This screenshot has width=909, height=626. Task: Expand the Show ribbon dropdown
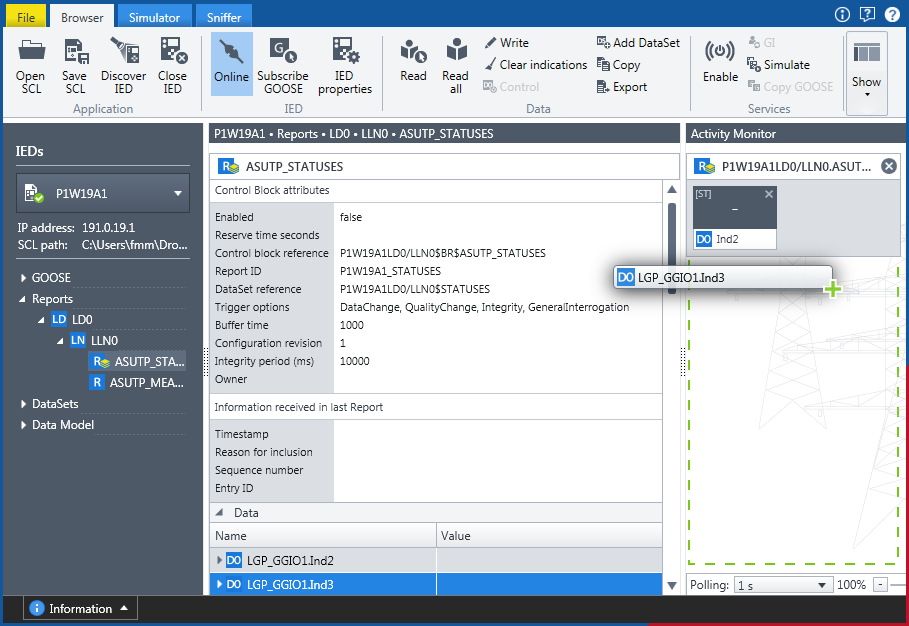point(867,68)
